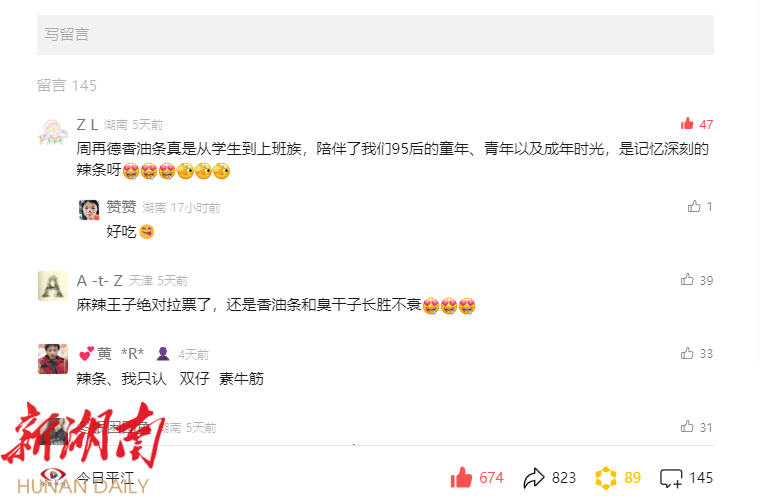This screenshot has width=760, height=496.
Task: Click the username Z L
Action: click(x=87, y=125)
